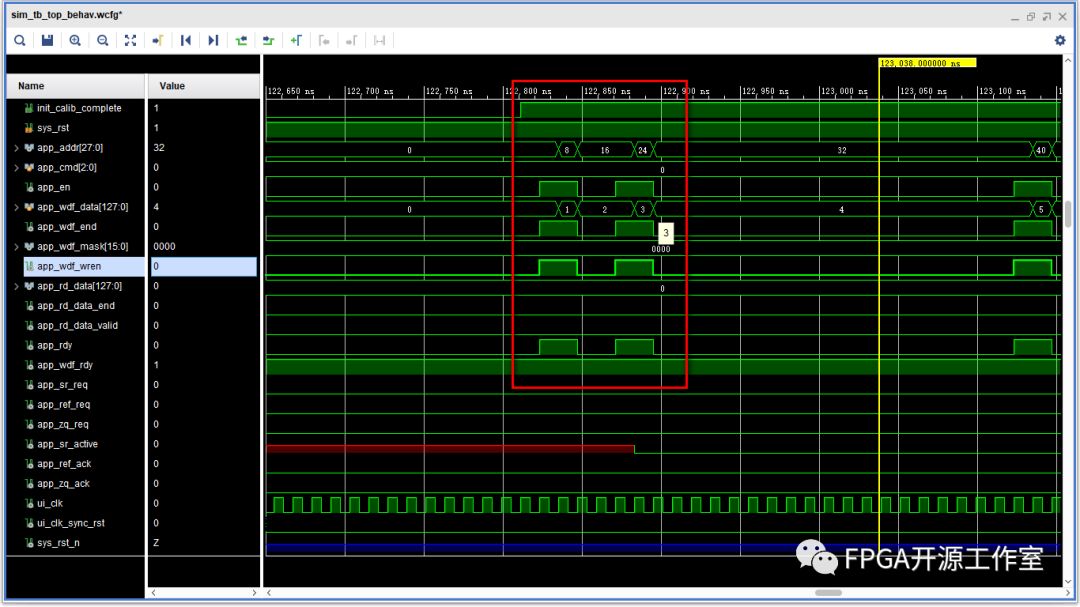Expand the app_rd_data[127:0] bus
This screenshot has width=1080, height=607.
[15, 286]
